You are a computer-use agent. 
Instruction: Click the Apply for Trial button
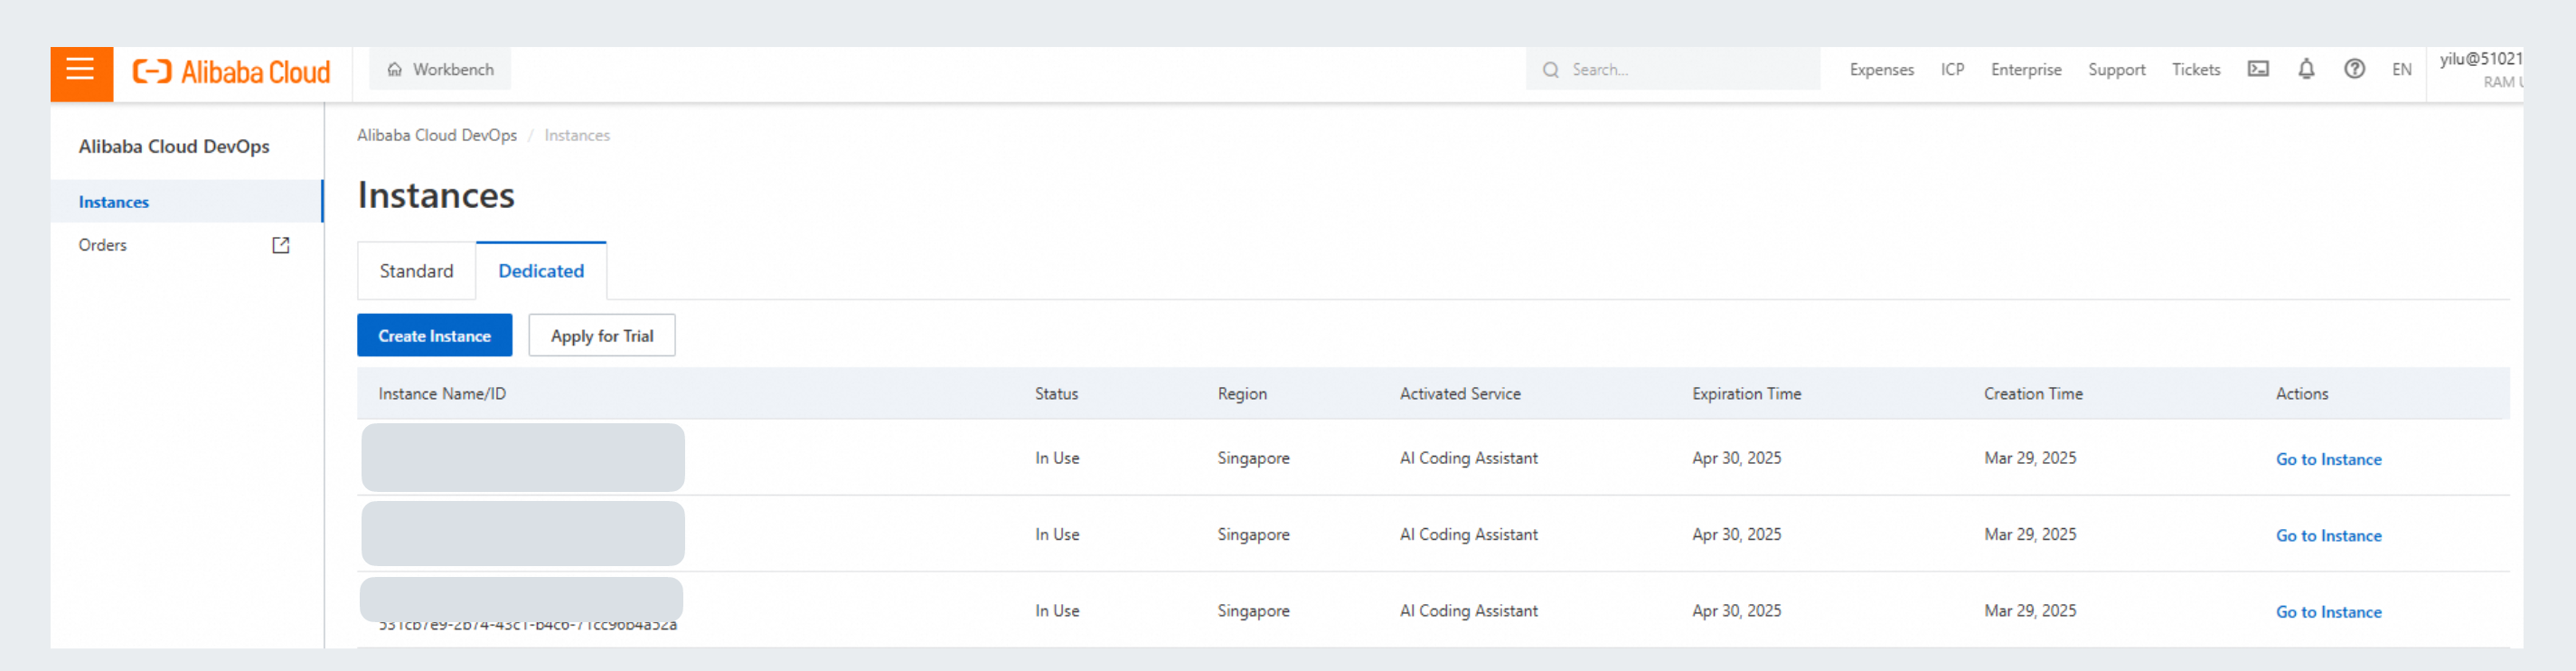(x=601, y=336)
